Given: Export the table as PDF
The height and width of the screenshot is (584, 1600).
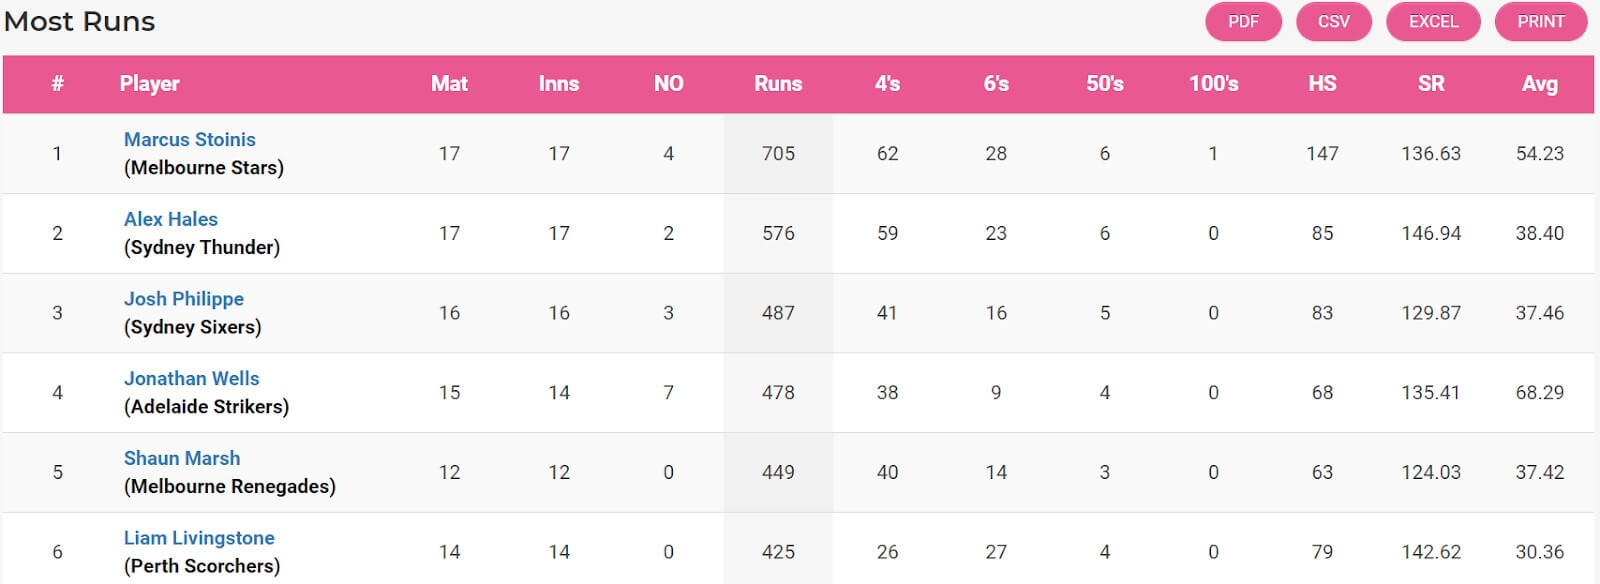Looking at the screenshot, I should click(x=1243, y=22).
